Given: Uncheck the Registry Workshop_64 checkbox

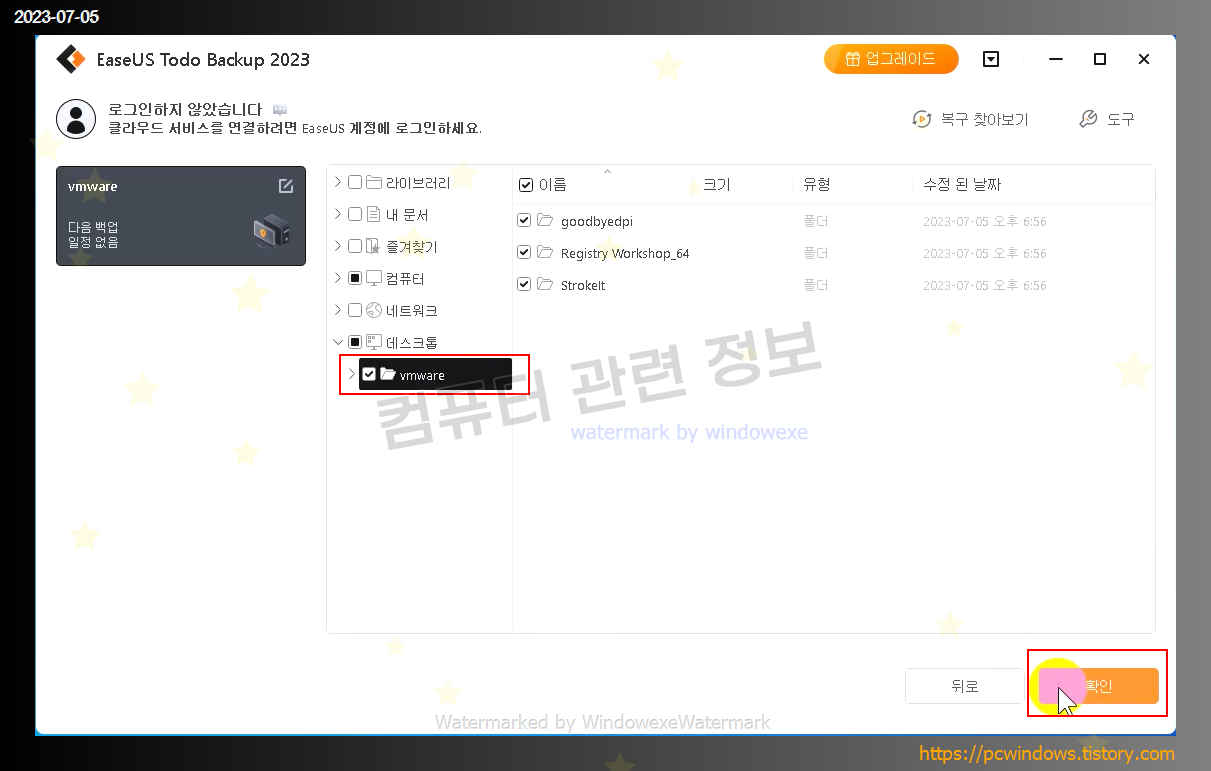Looking at the screenshot, I should point(524,253).
